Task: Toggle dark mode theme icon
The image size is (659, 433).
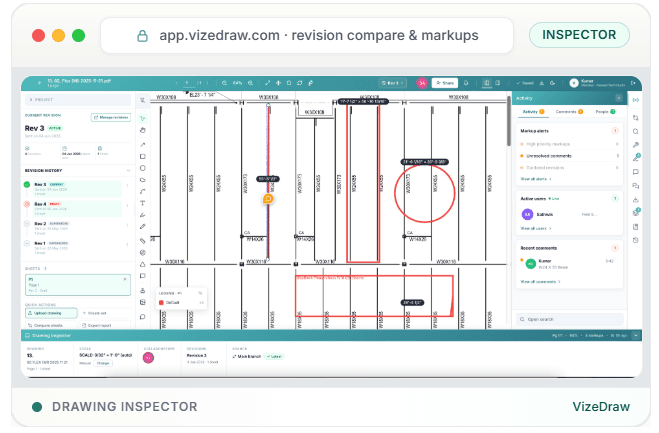Action: click(552, 83)
